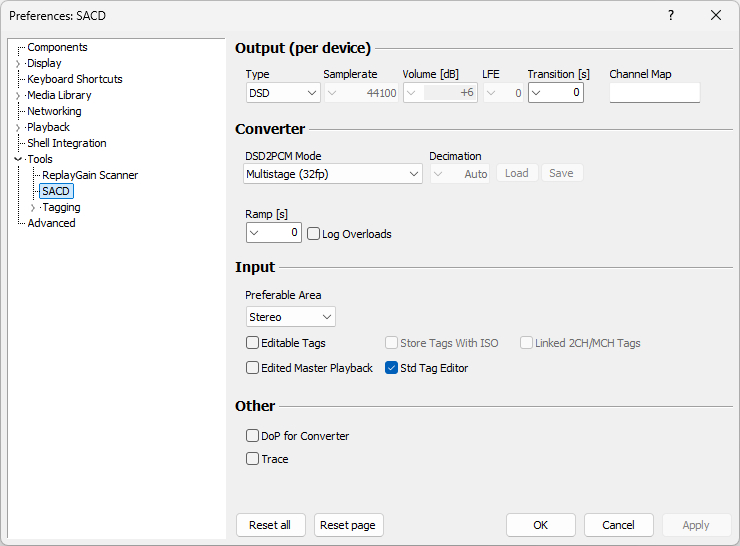Open the output Type dropdown showing DSD
The height and width of the screenshot is (546, 740).
[283, 93]
